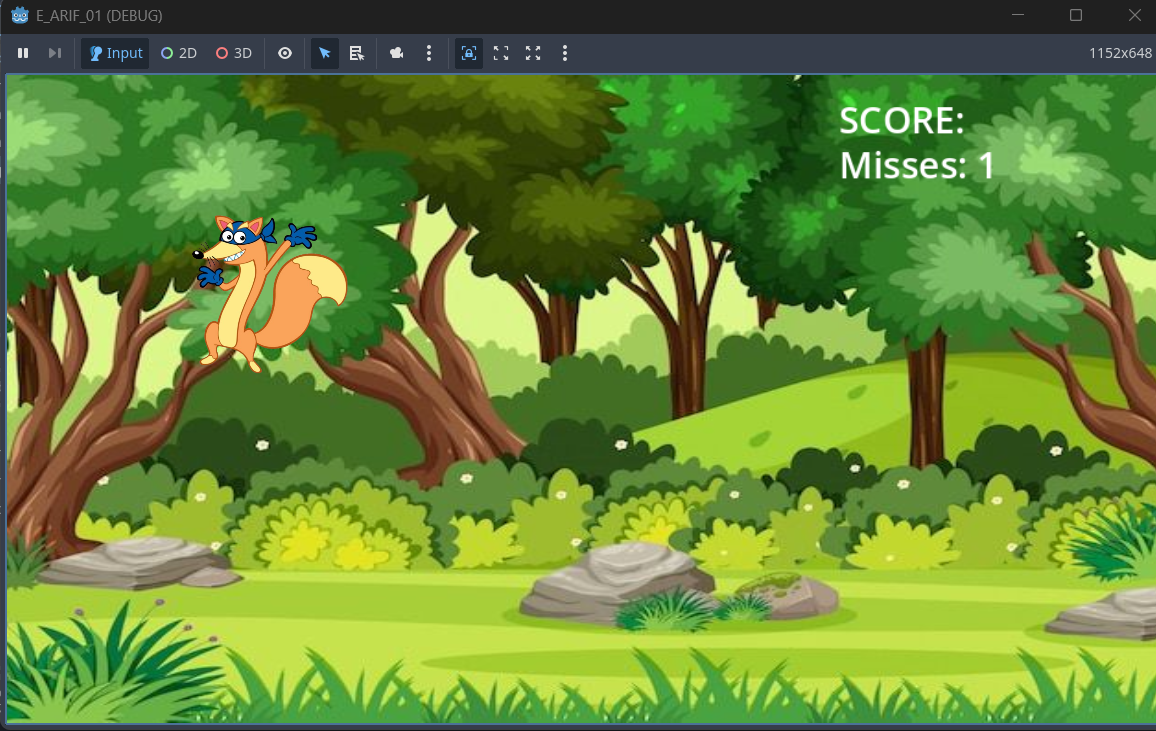Switch to 2D node selection mode
The height and width of the screenshot is (731, 1156).
pos(178,53)
